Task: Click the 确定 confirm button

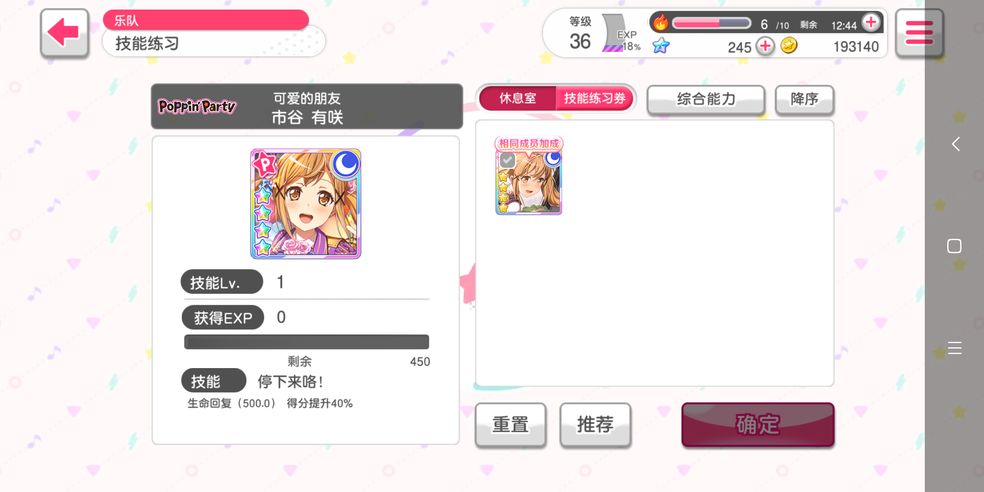Action: 758,425
